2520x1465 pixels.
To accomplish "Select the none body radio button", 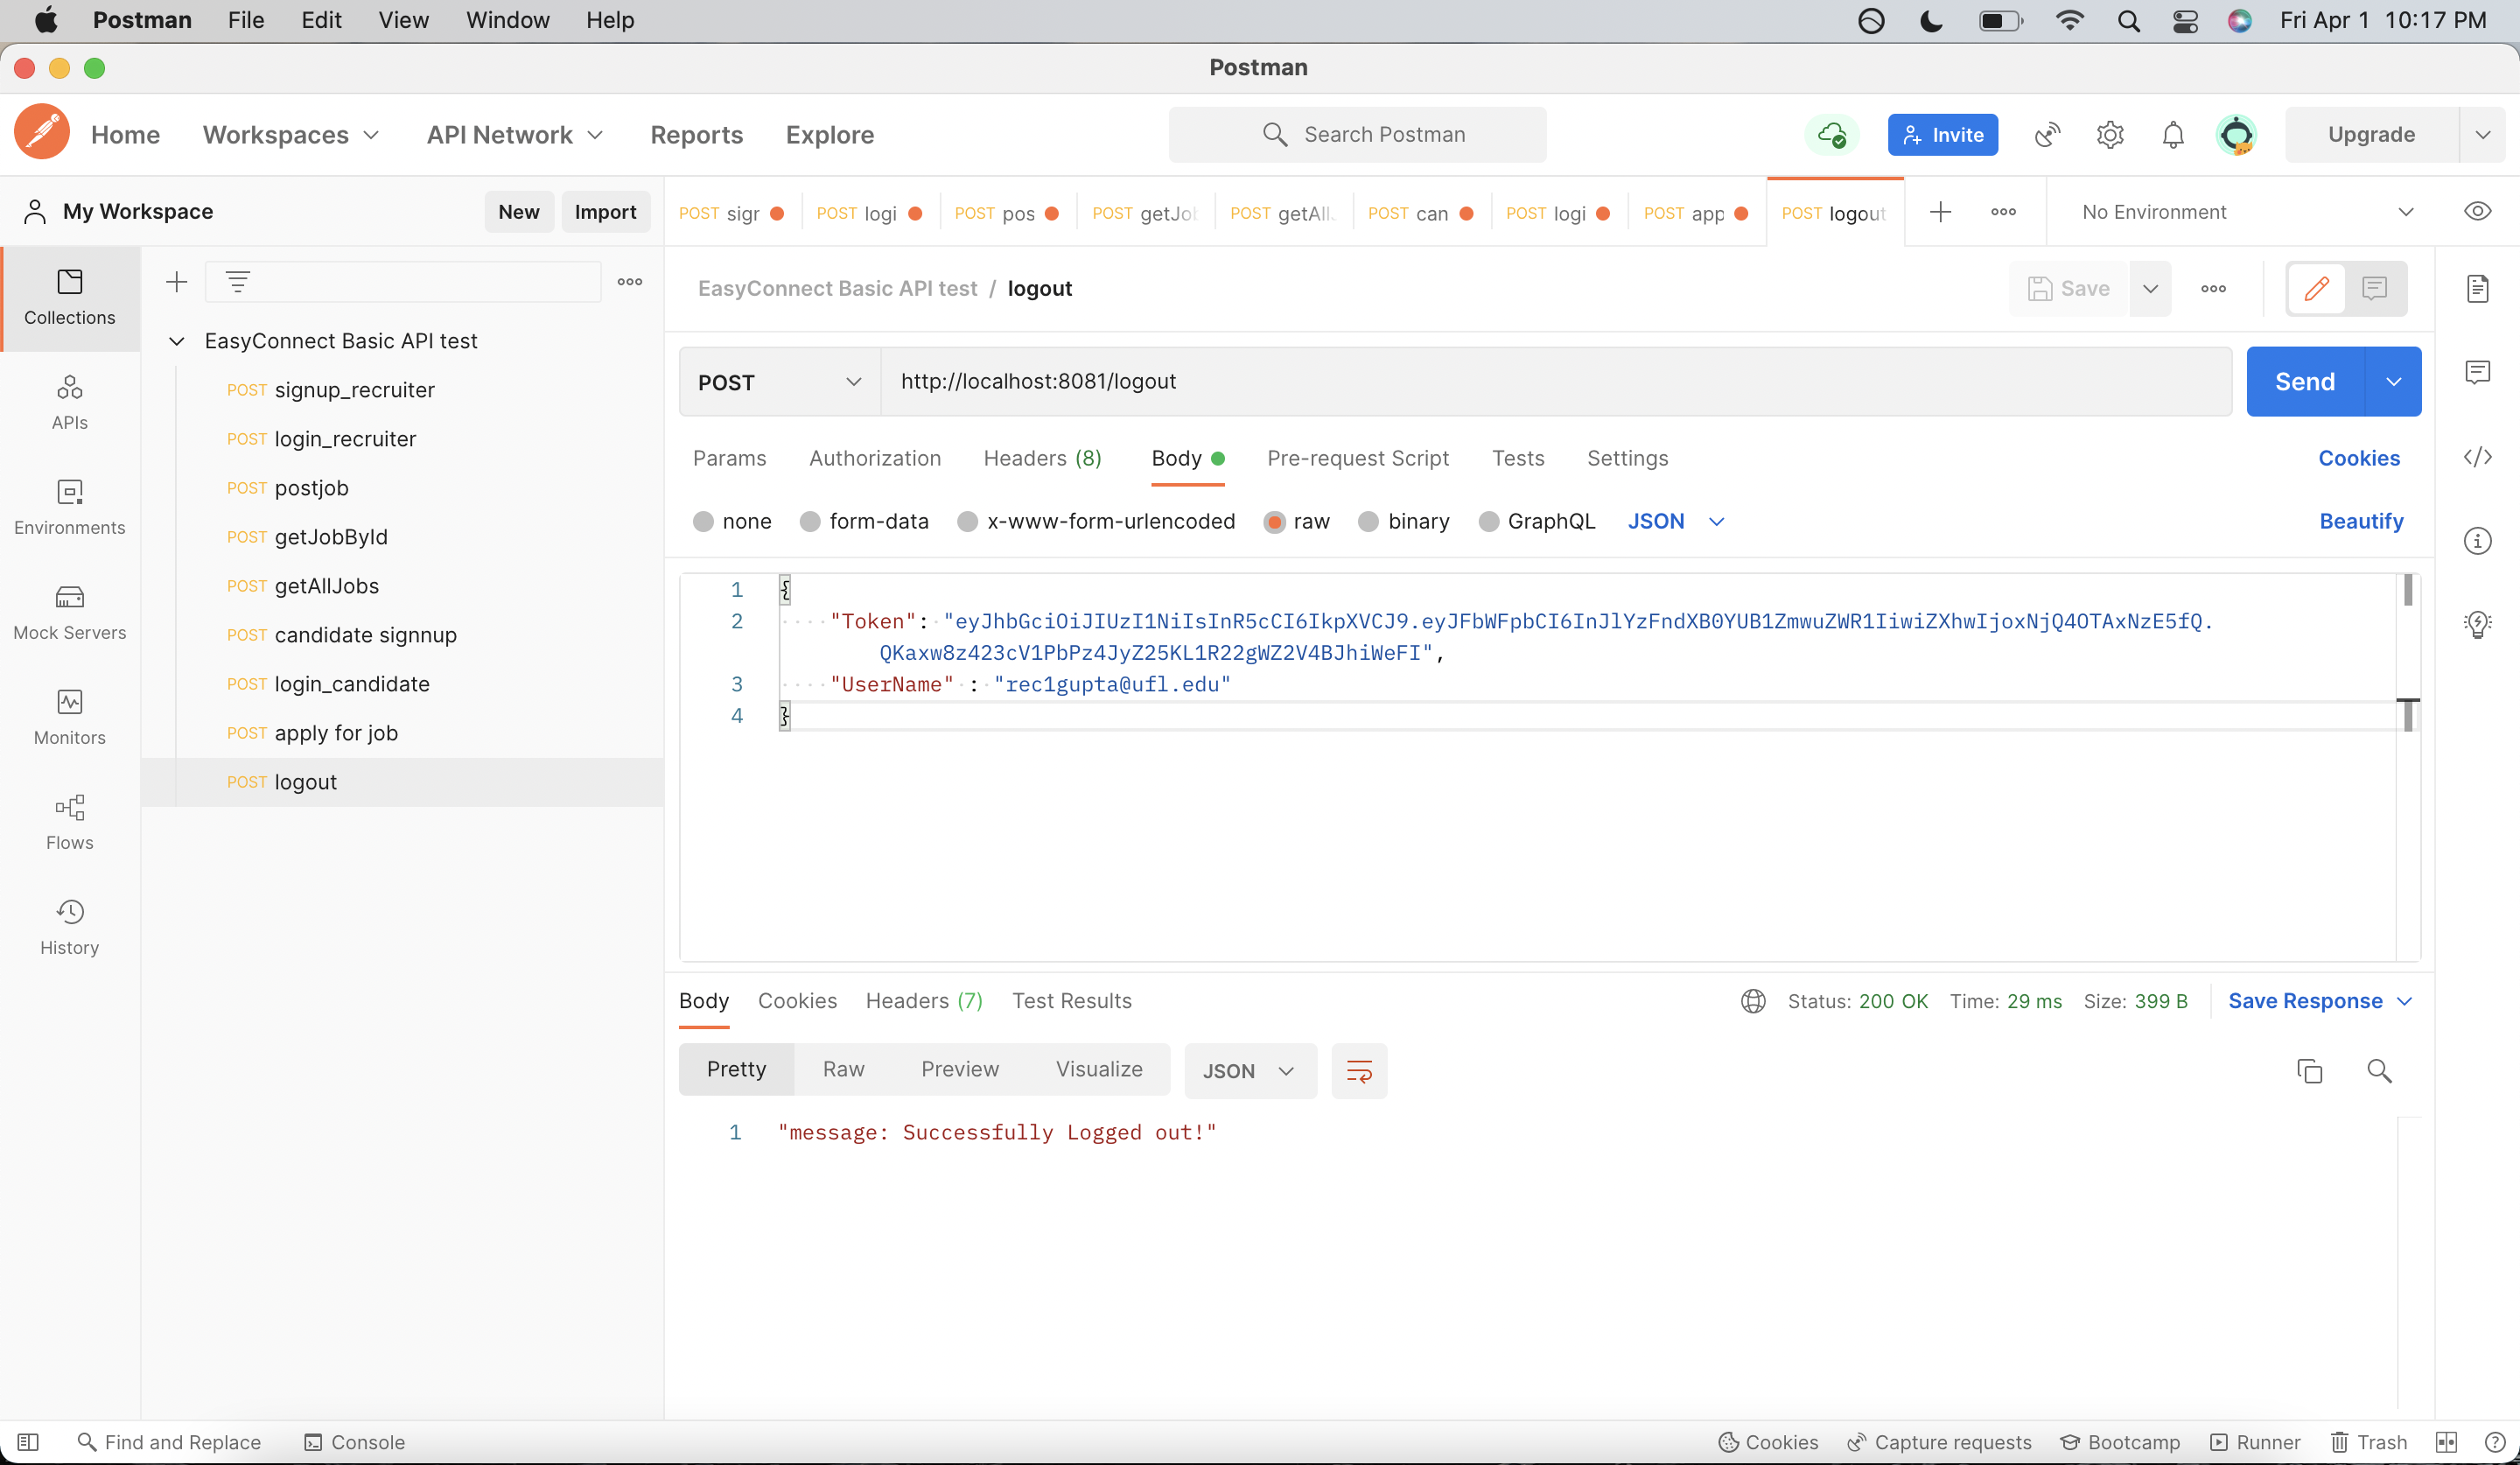I will point(703,521).
